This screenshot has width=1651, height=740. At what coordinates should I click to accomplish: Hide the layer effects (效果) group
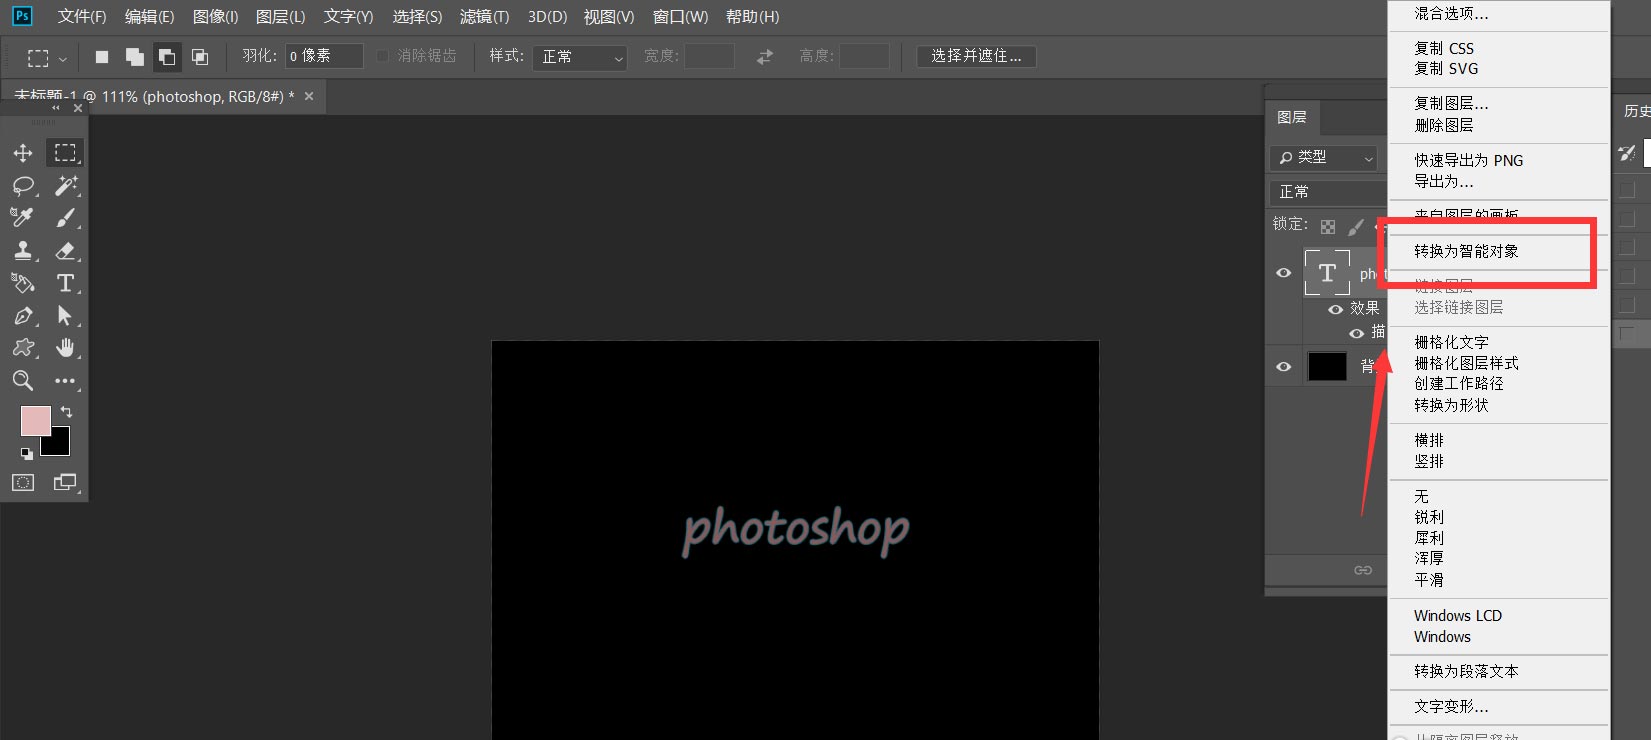[x=1335, y=309]
